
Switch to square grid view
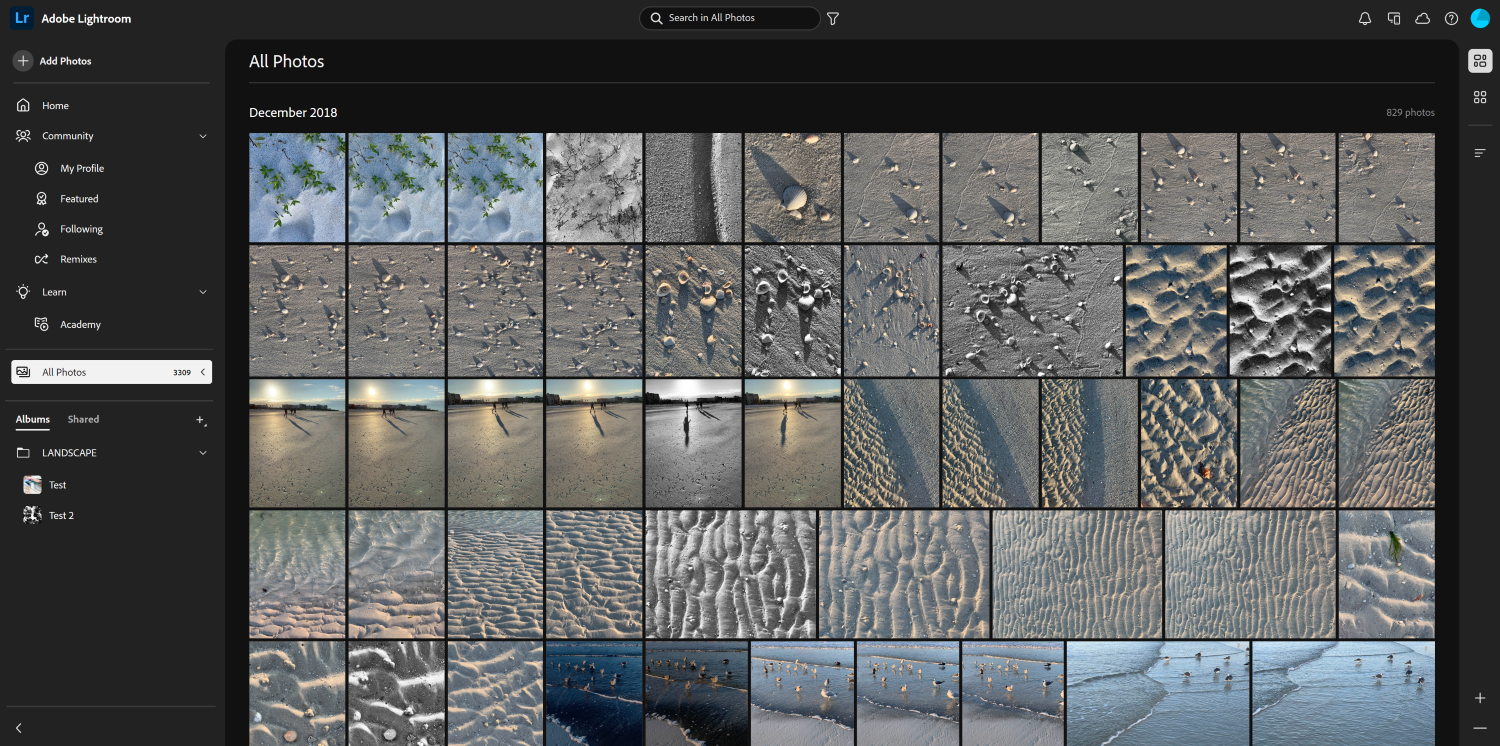pos(1480,96)
